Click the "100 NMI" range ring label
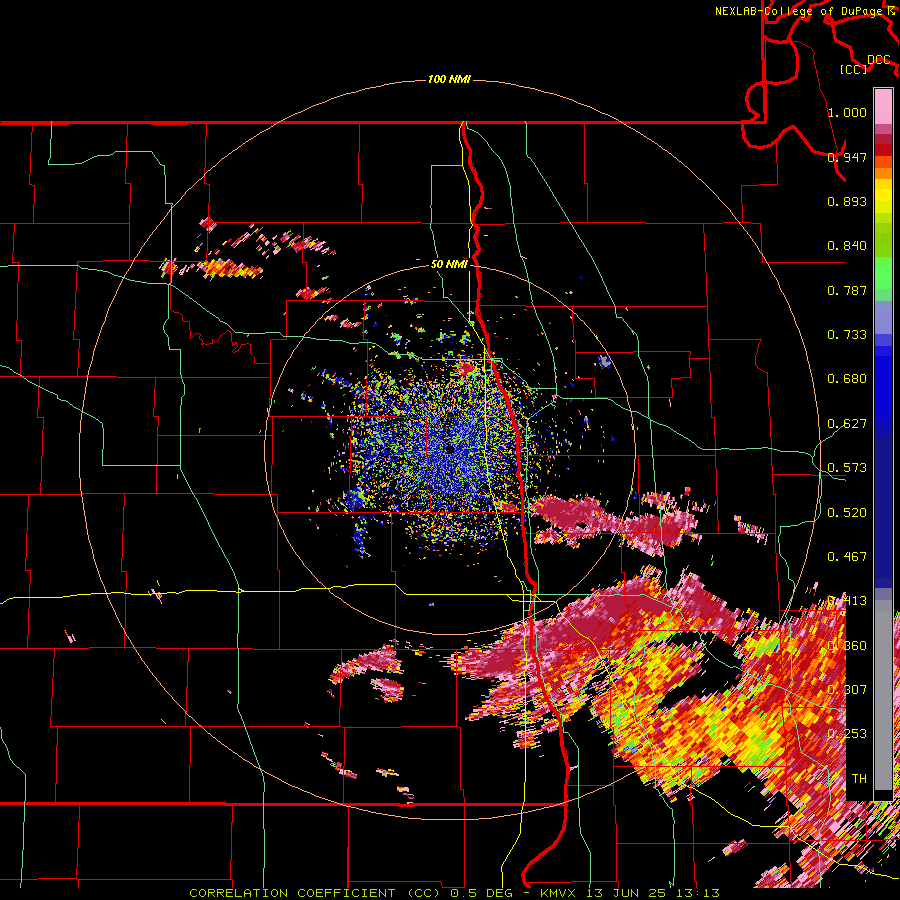The height and width of the screenshot is (900, 900). (449, 79)
